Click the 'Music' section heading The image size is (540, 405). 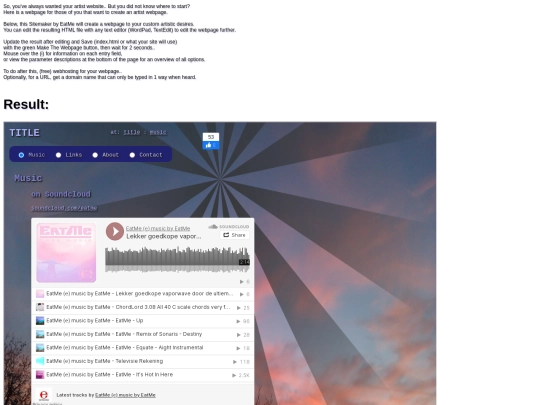pos(28,178)
